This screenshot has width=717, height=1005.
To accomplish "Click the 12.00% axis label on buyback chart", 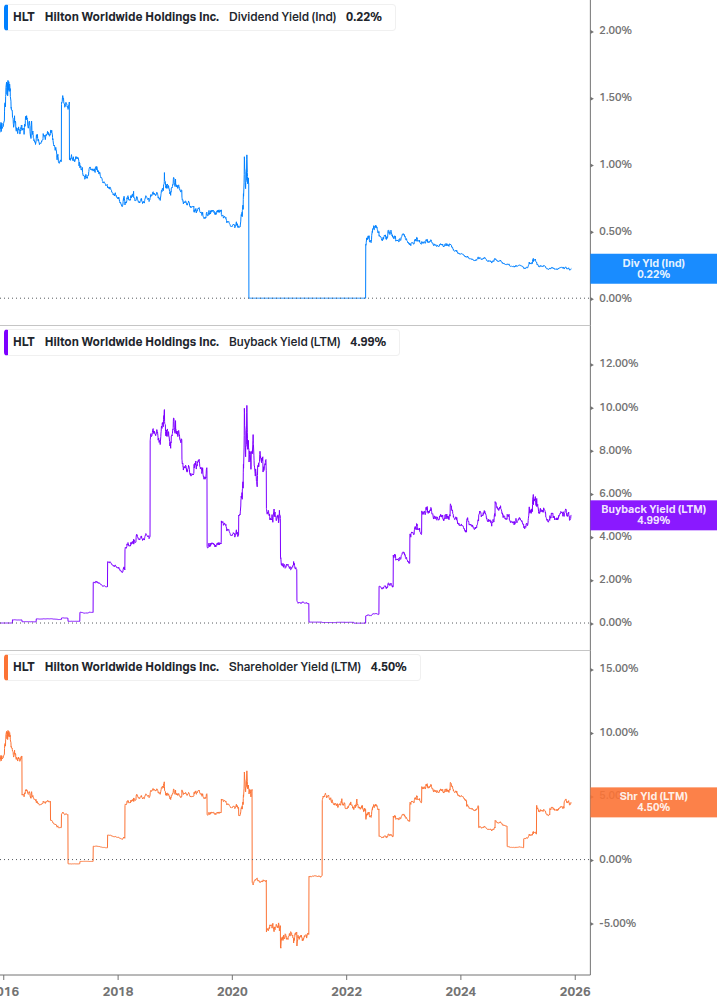I will click(618, 363).
